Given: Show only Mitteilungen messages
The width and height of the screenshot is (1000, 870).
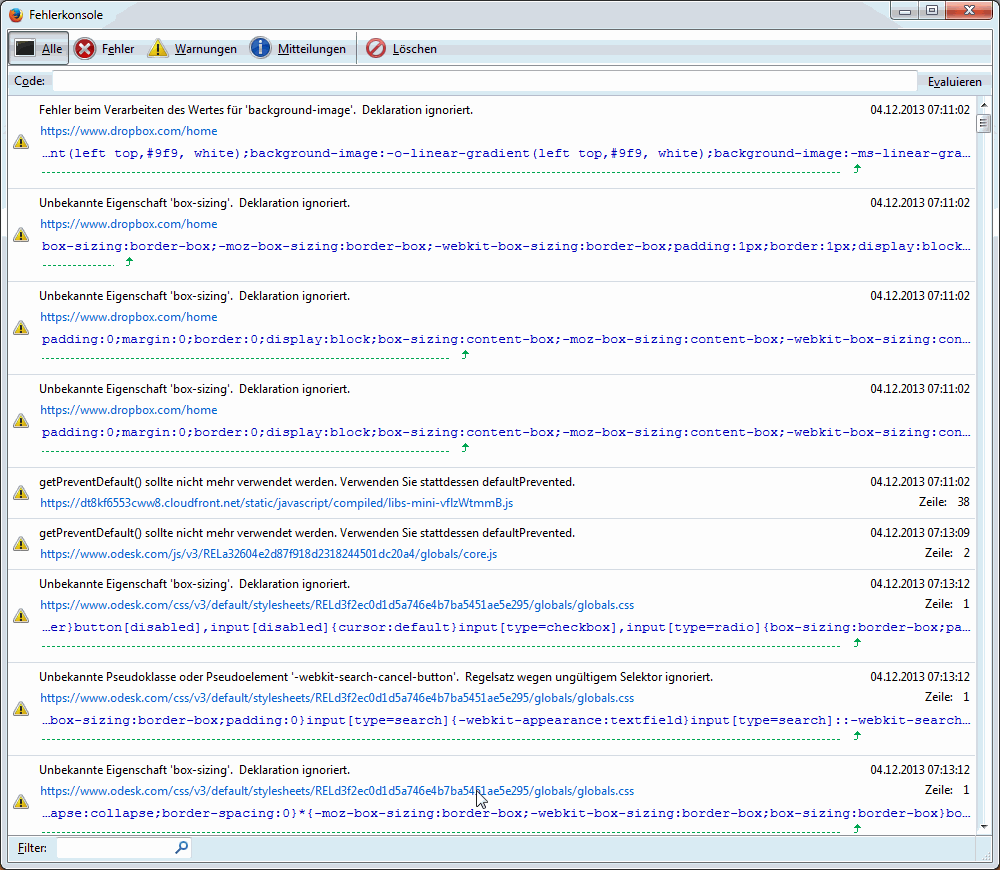Looking at the screenshot, I should (298, 48).
